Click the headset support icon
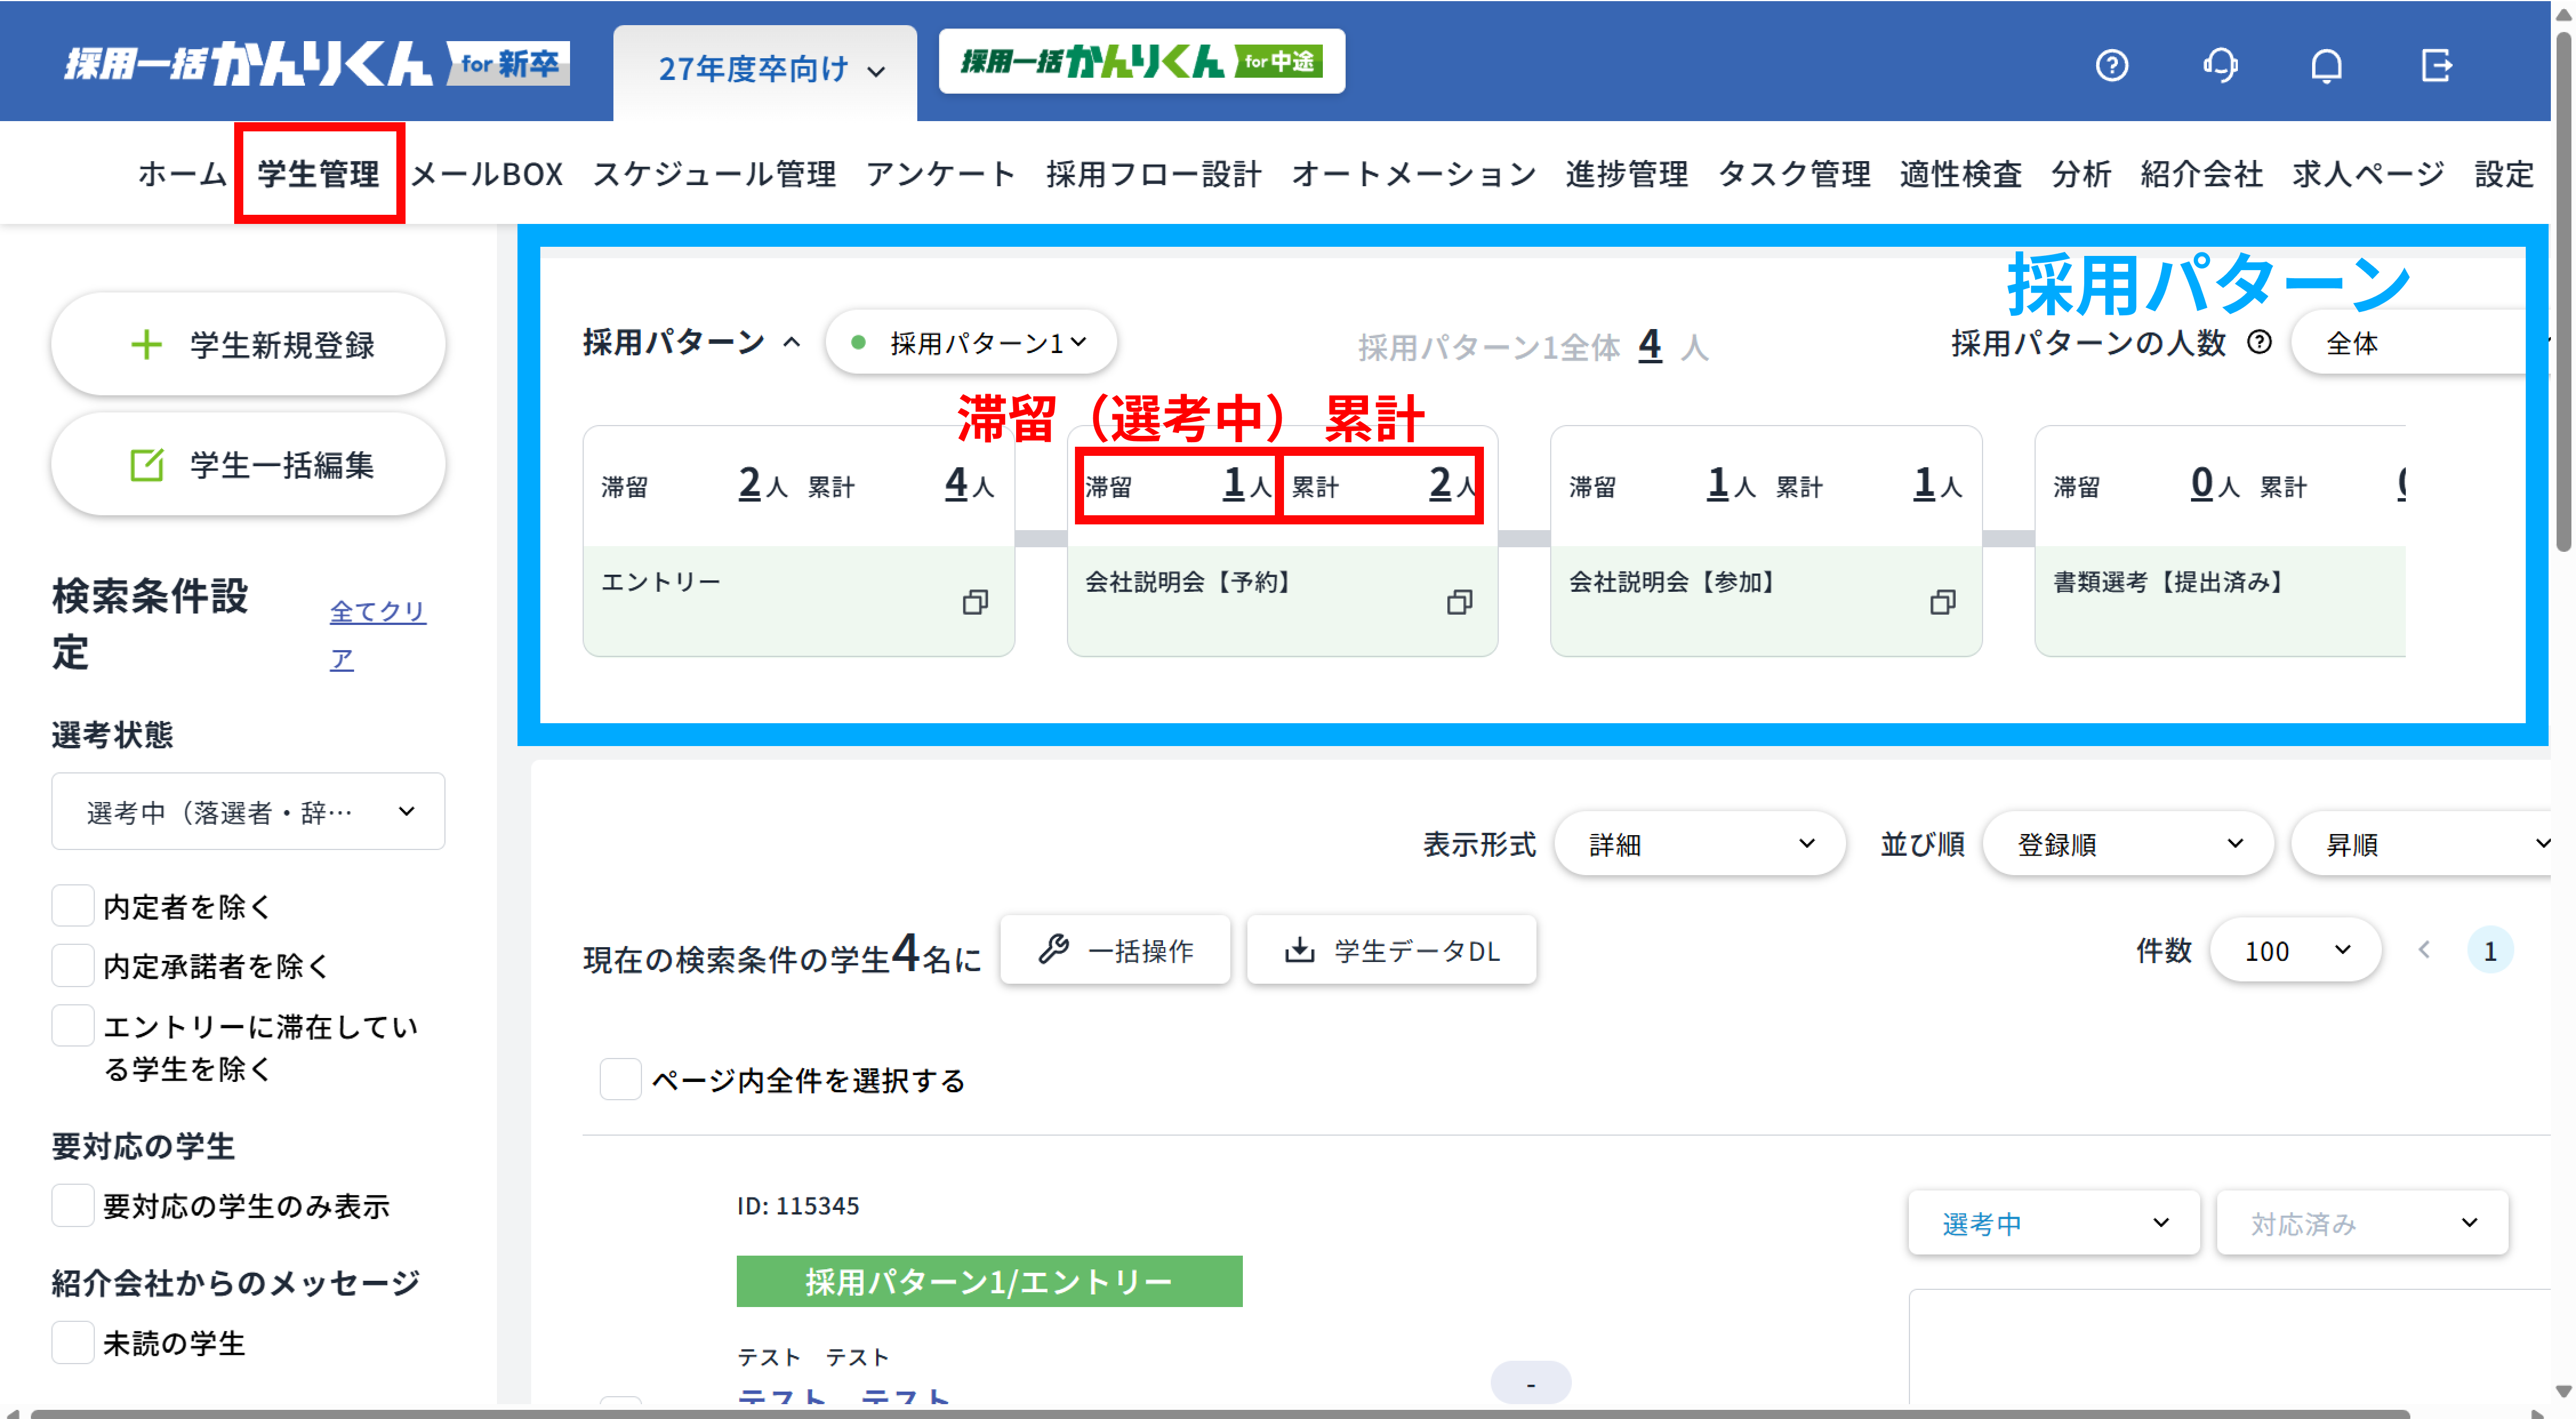2576x1419 pixels. (x=2220, y=66)
